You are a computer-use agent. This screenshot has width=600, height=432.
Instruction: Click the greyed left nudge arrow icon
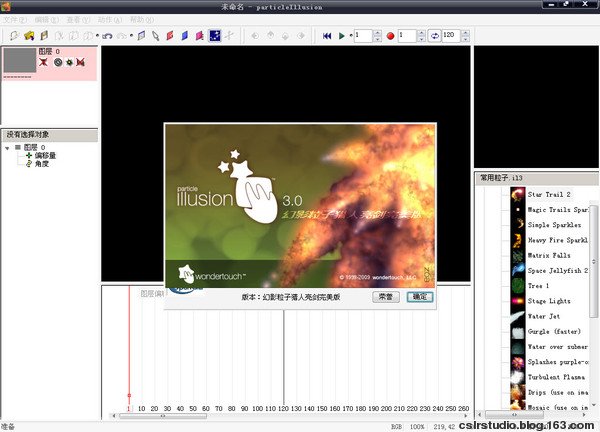click(x=255, y=36)
